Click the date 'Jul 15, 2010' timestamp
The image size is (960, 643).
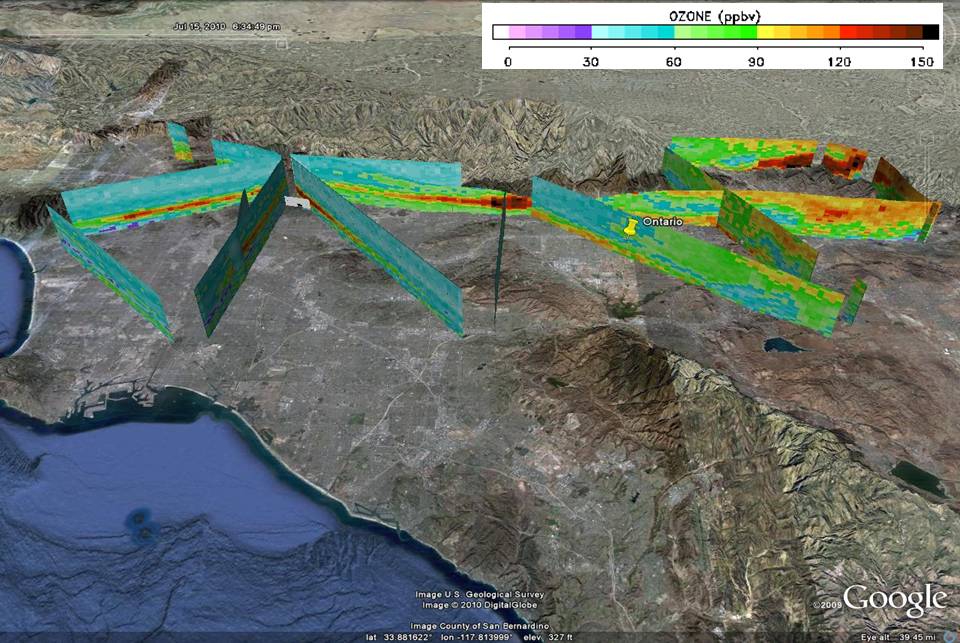[x=200, y=27]
